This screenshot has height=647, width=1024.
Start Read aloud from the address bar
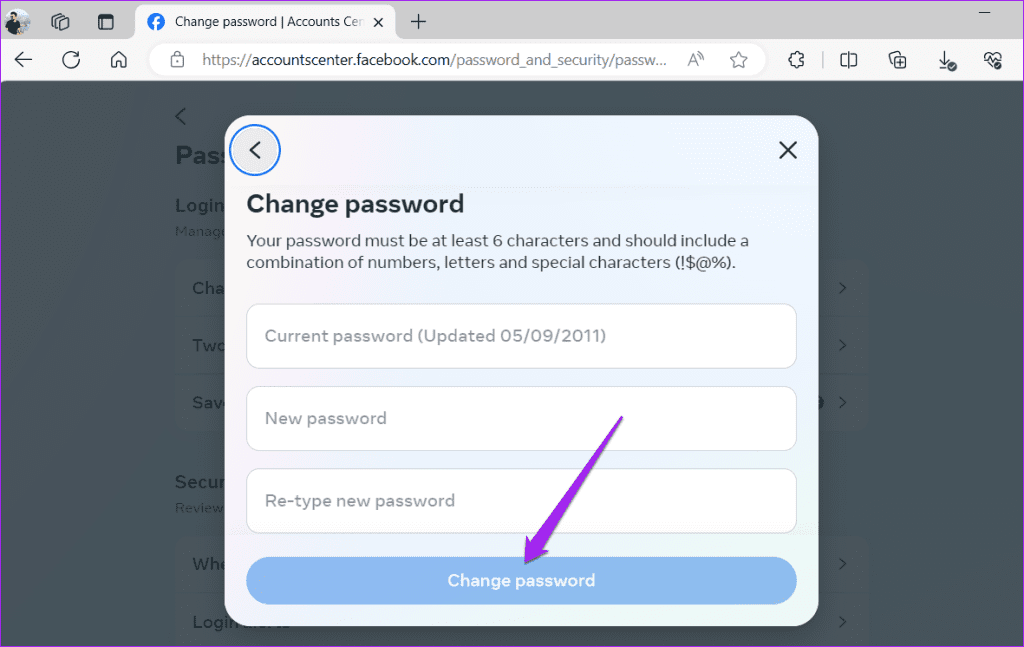695,60
